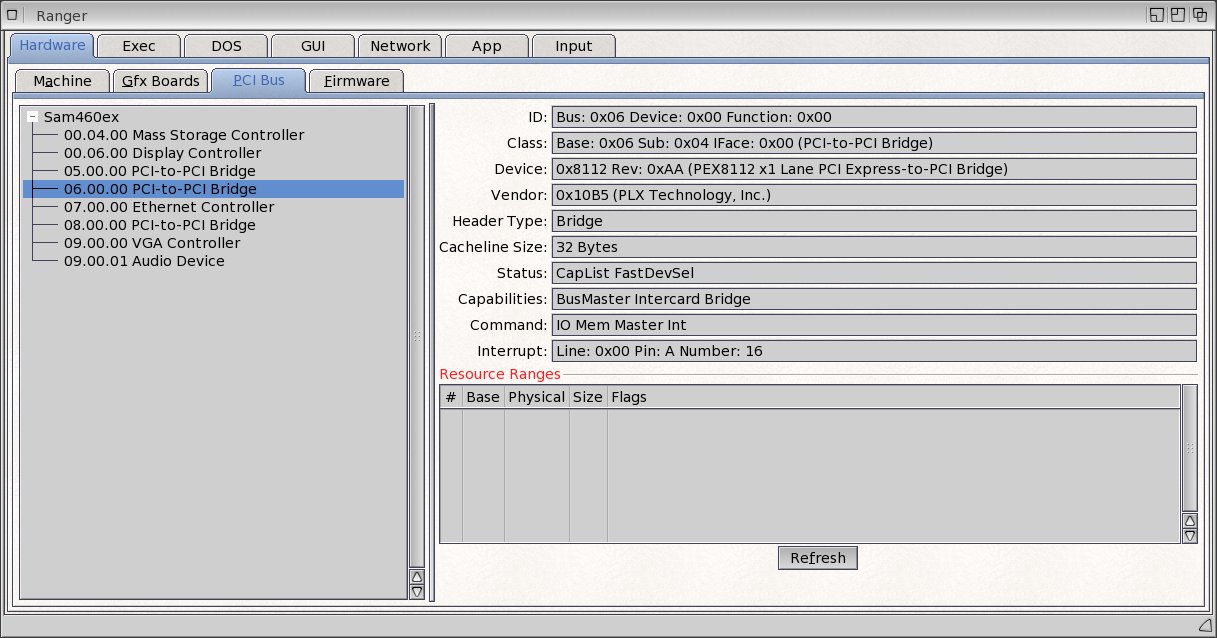
Task: Switch to Gfx Boards sub-tab
Action: coord(160,81)
